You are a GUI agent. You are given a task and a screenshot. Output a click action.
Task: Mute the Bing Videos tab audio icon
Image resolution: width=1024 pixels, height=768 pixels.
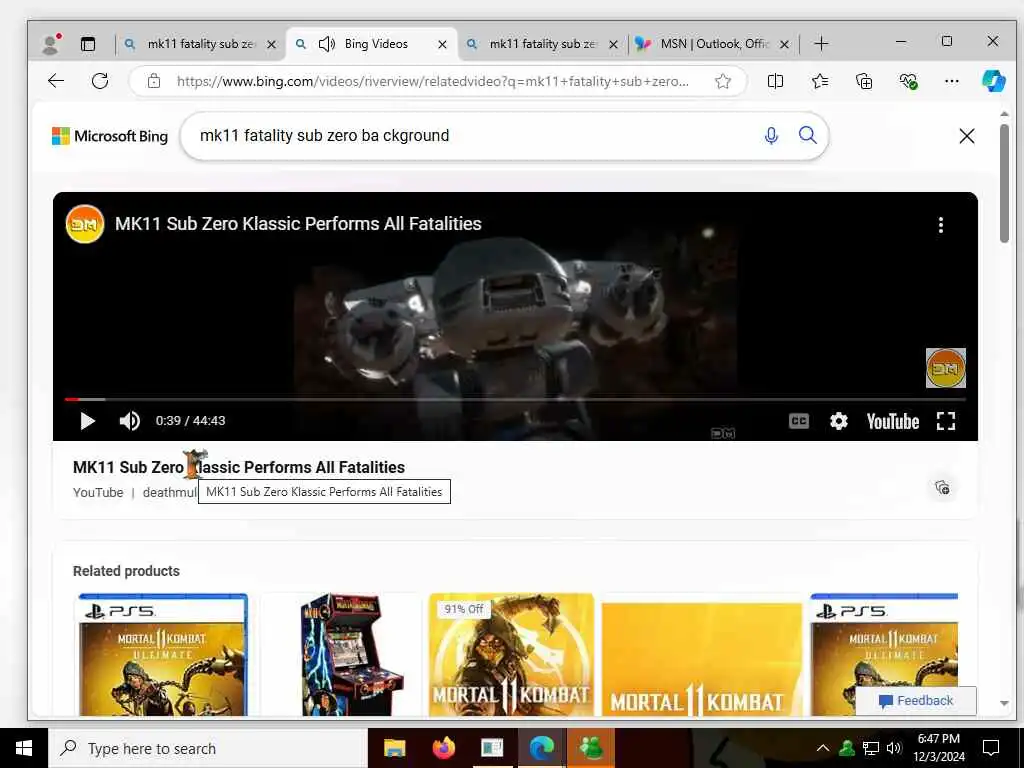pyautogui.click(x=327, y=44)
